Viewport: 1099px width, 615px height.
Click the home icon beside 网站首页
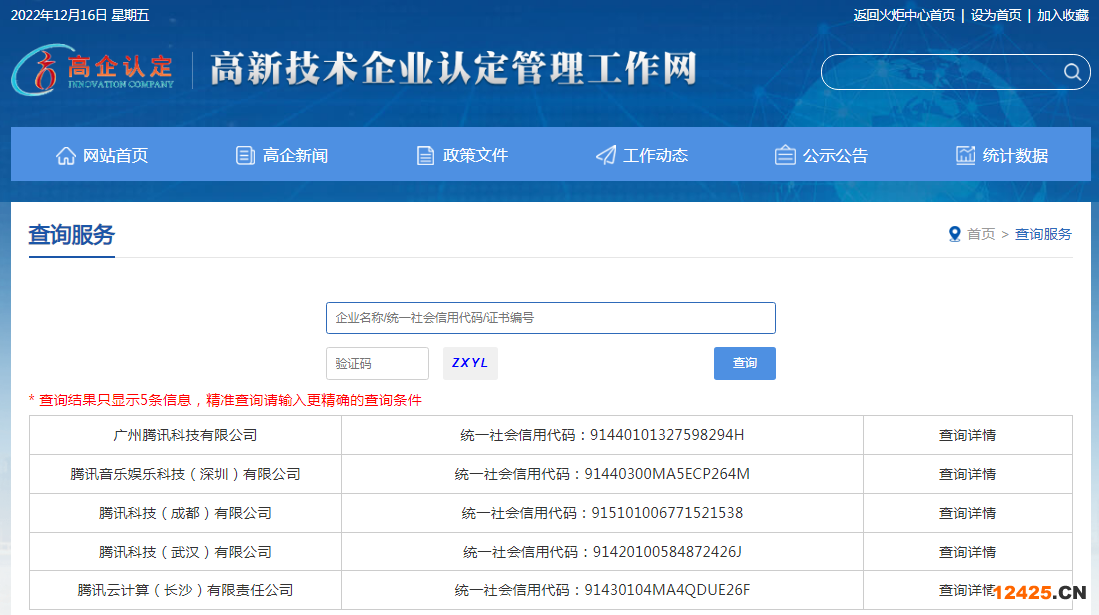(x=66, y=156)
